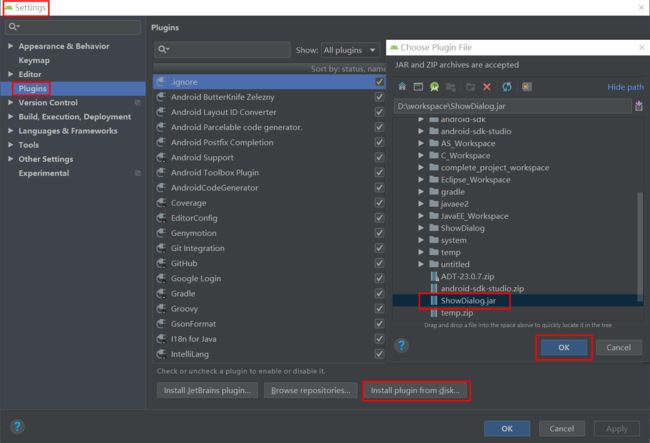Image resolution: width=650 pixels, height=443 pixels.
Task: Click the .ignore plugin icon
Action: pos(161,82)
